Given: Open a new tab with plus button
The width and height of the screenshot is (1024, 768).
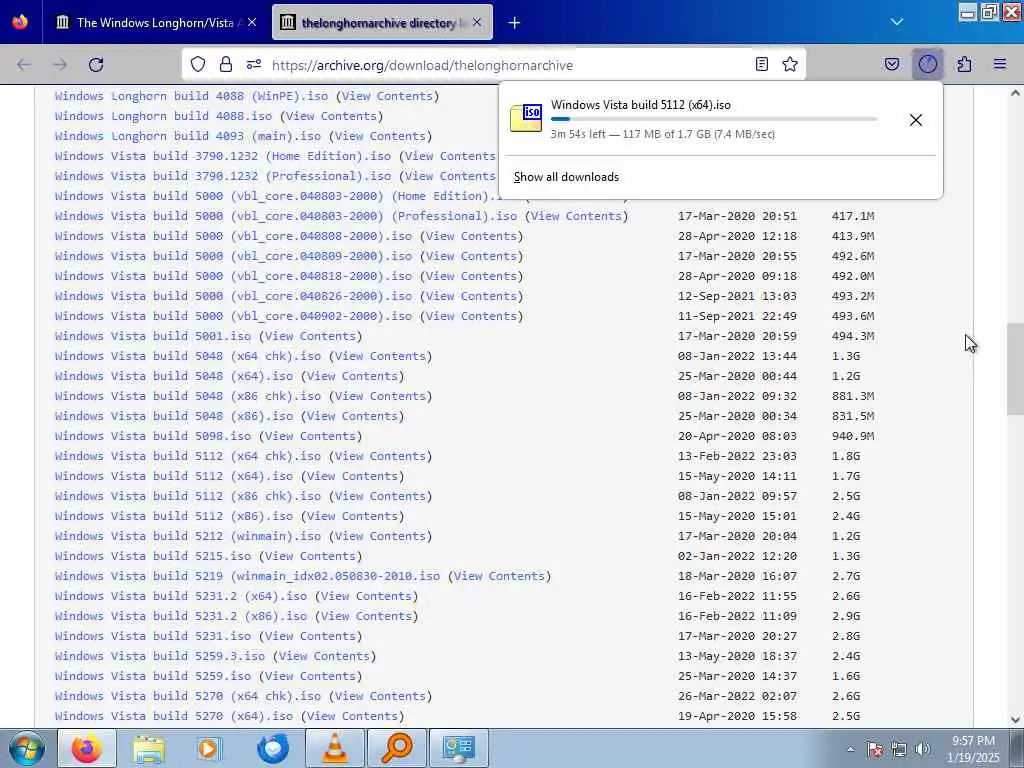Looking at the screenshot, I should coord(515,23).
